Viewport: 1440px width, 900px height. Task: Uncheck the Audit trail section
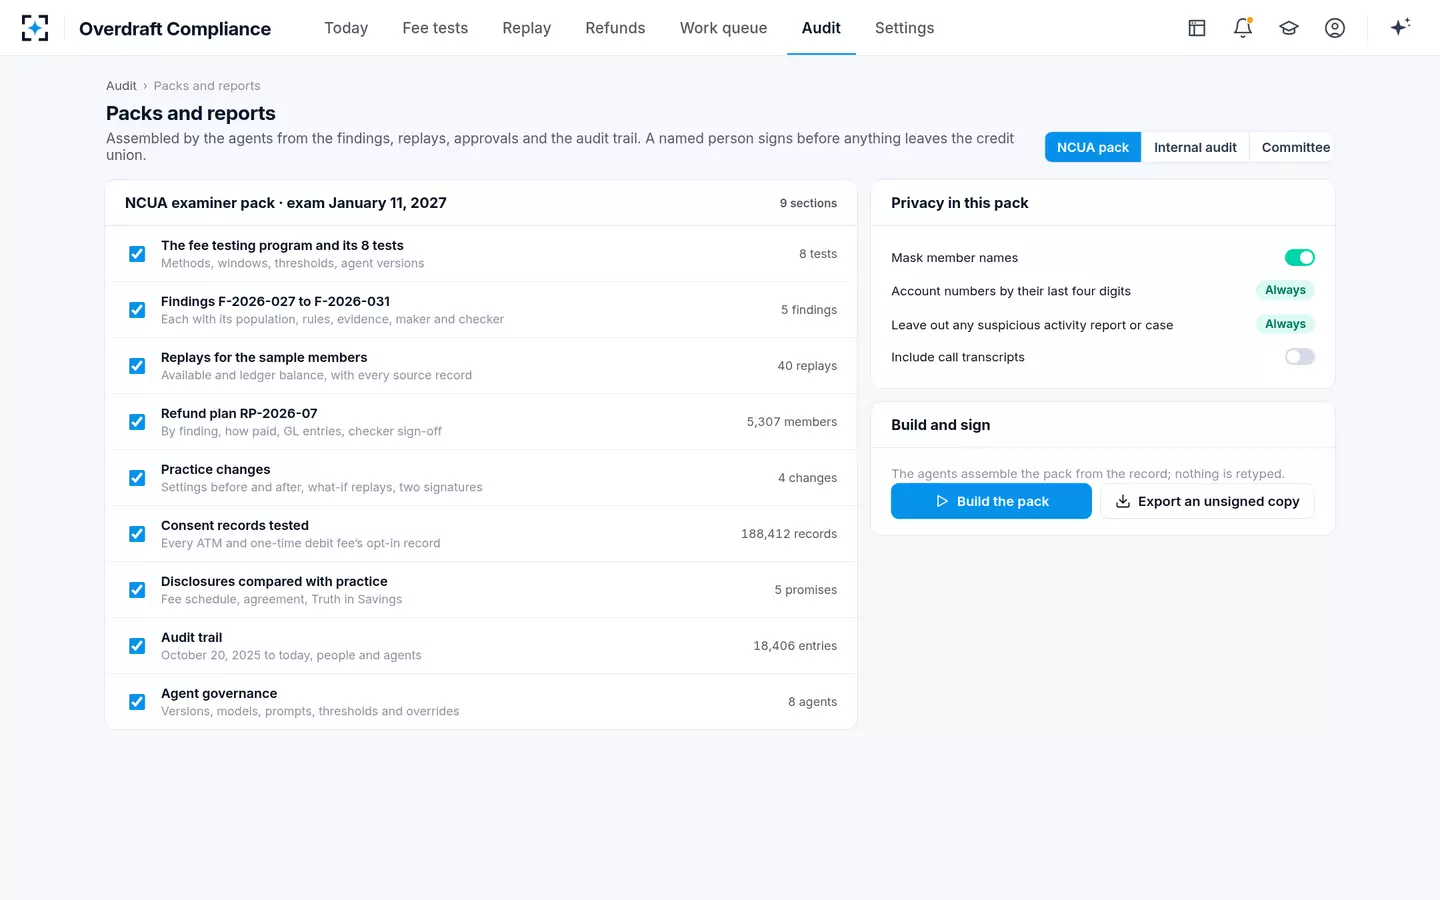[x=137, y=646]
